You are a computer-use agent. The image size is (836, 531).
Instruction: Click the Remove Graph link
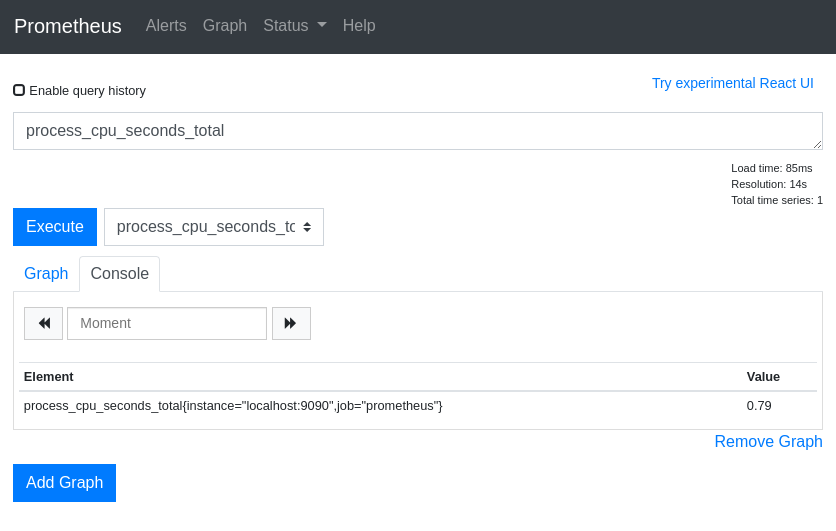pyautogui.click(x=768, y=441)
